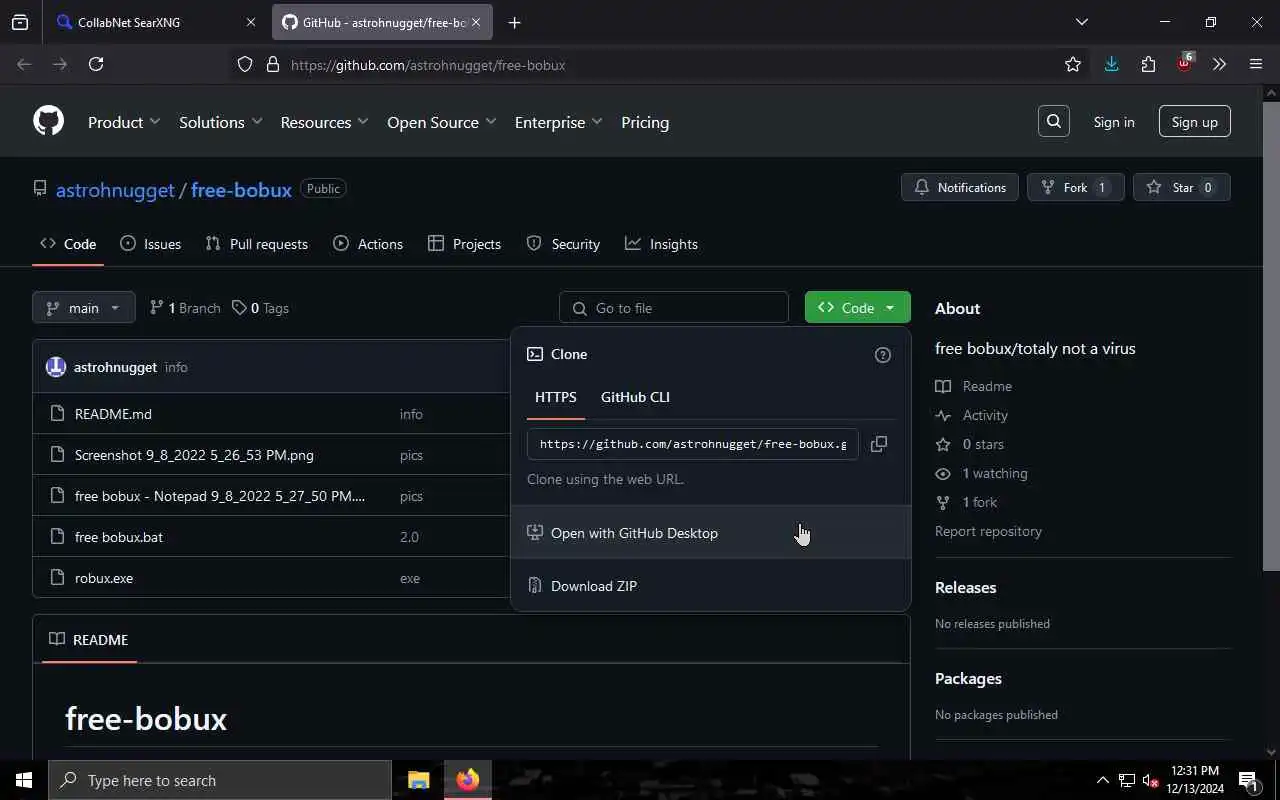1280x800 pixels.
Task: Click the Report repository link
Action: pyautogui.click(x=988, y=531)
